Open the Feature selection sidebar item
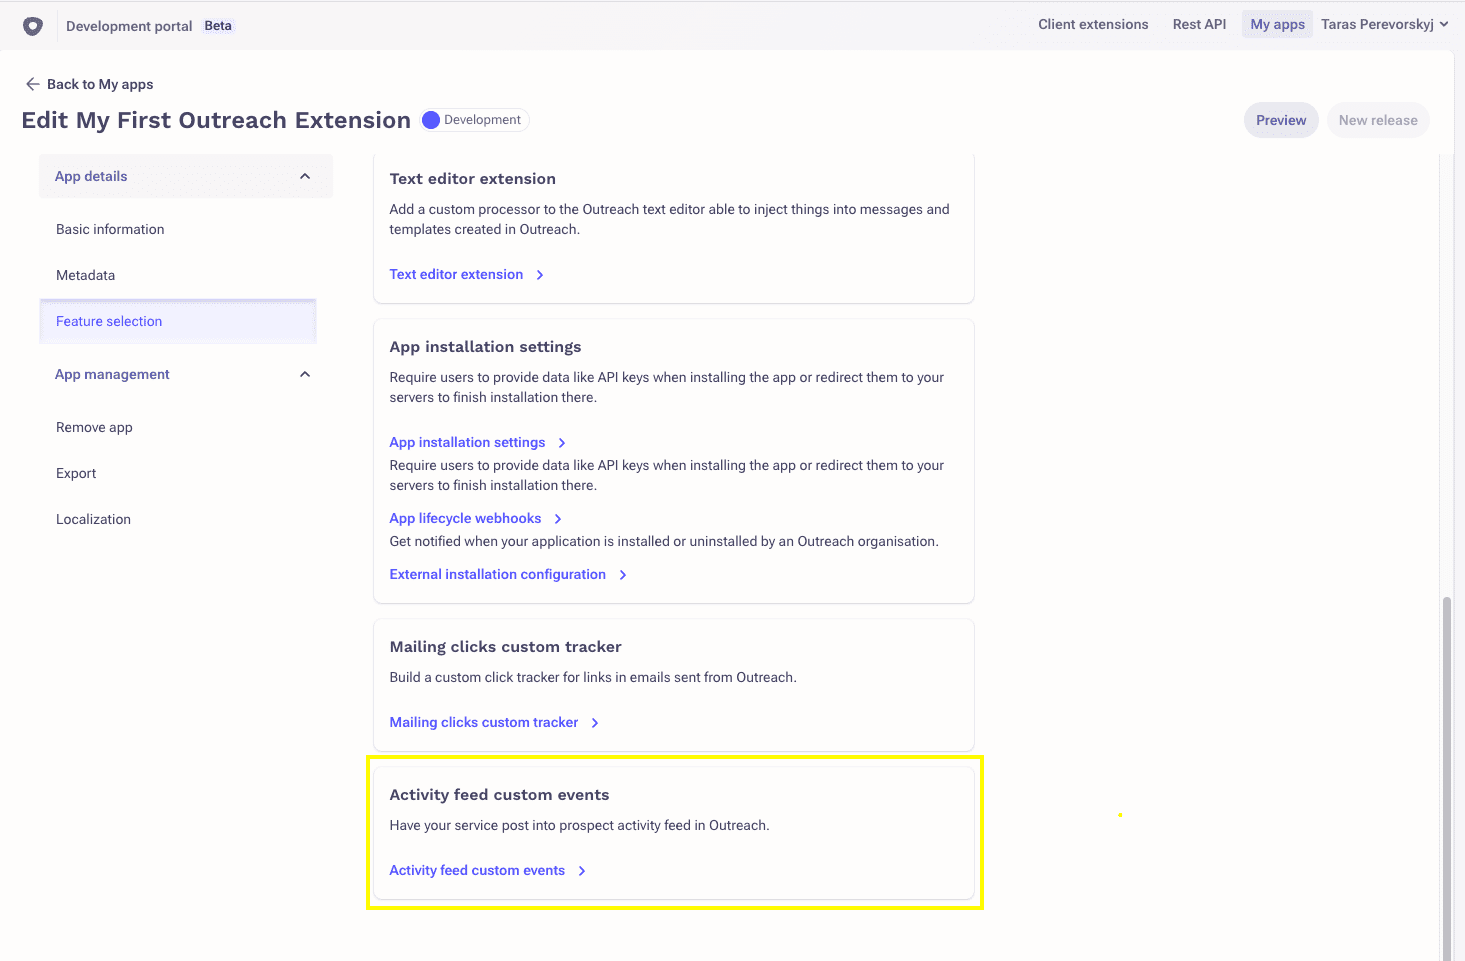The width and height of the screenshot is (1465, 961). pos(109,321)
